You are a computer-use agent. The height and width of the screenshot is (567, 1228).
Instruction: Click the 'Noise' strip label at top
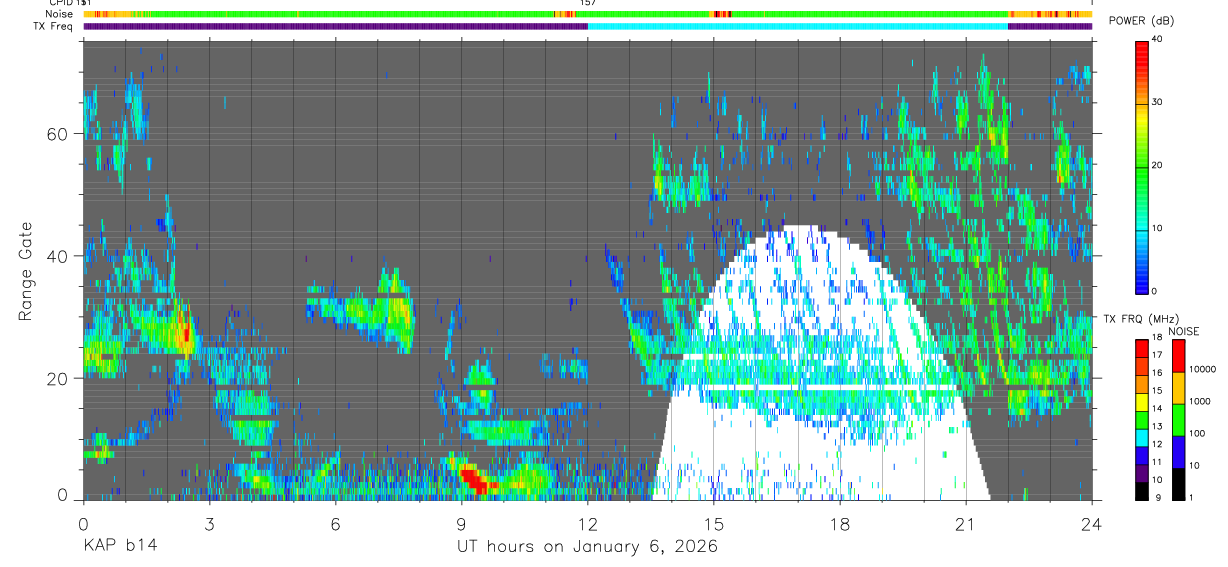tap(60, 14)
